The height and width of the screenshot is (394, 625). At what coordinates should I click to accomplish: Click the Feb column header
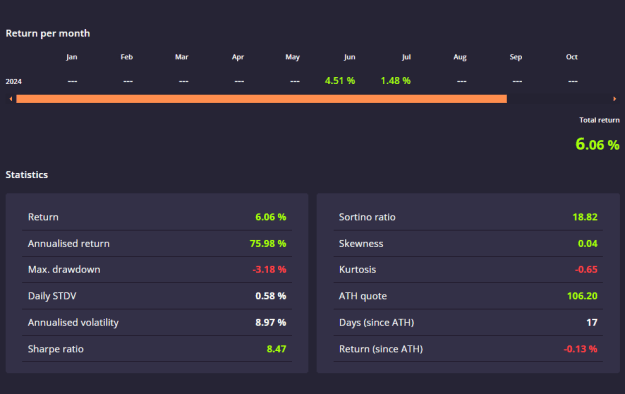pos(127,57)
